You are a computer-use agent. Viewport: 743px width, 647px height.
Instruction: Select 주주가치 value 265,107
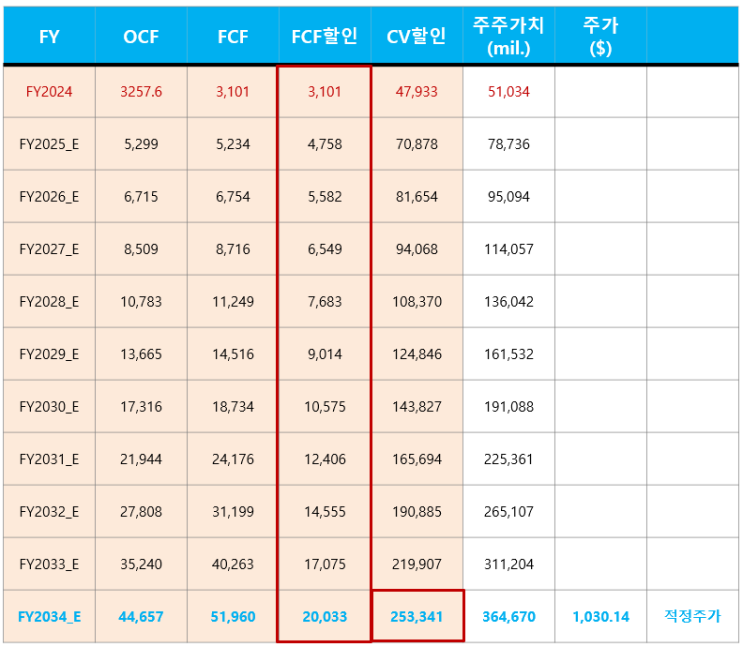509,512
